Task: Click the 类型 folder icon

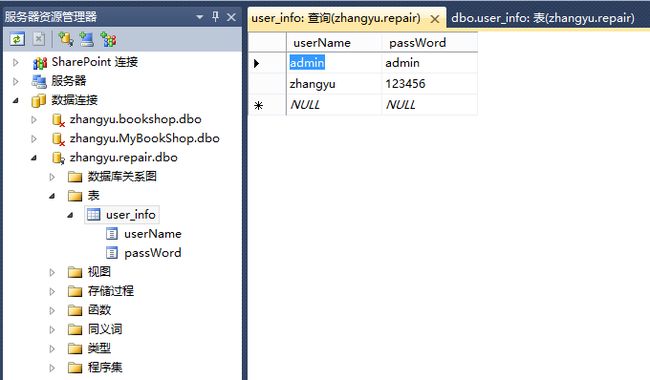Action: [75, 349]
